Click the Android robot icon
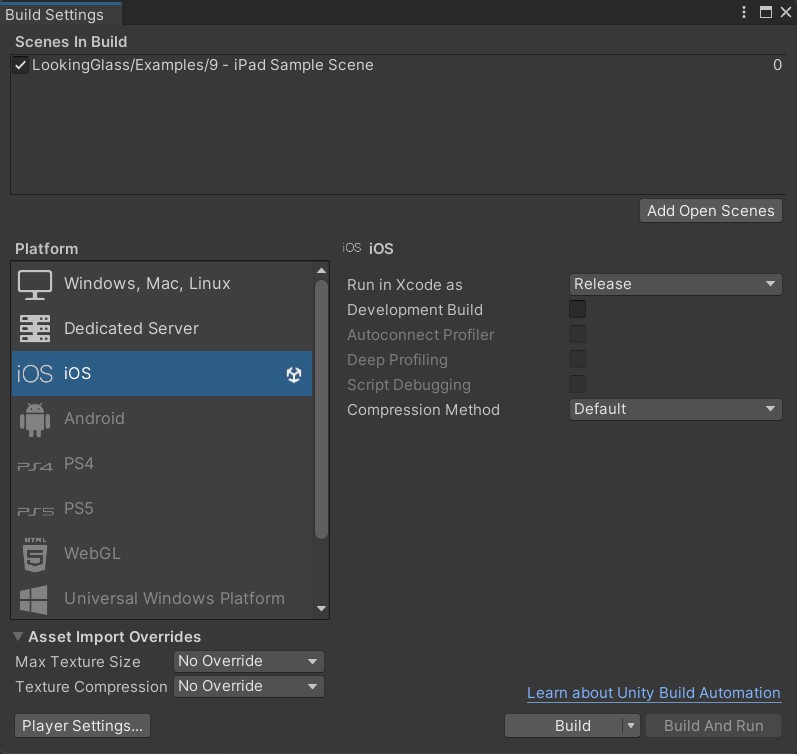This screenshot has height=754, width=797. click(35, 419)
